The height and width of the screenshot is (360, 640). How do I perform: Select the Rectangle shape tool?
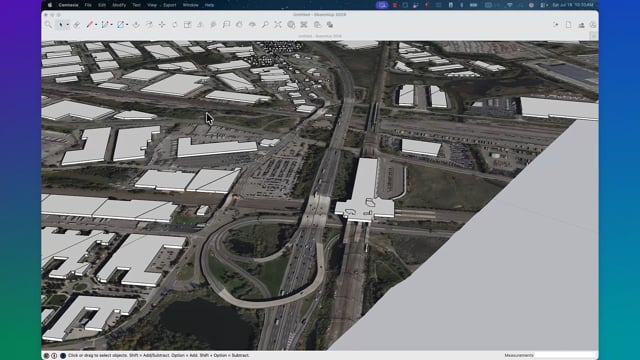click(x=120, y=25)
